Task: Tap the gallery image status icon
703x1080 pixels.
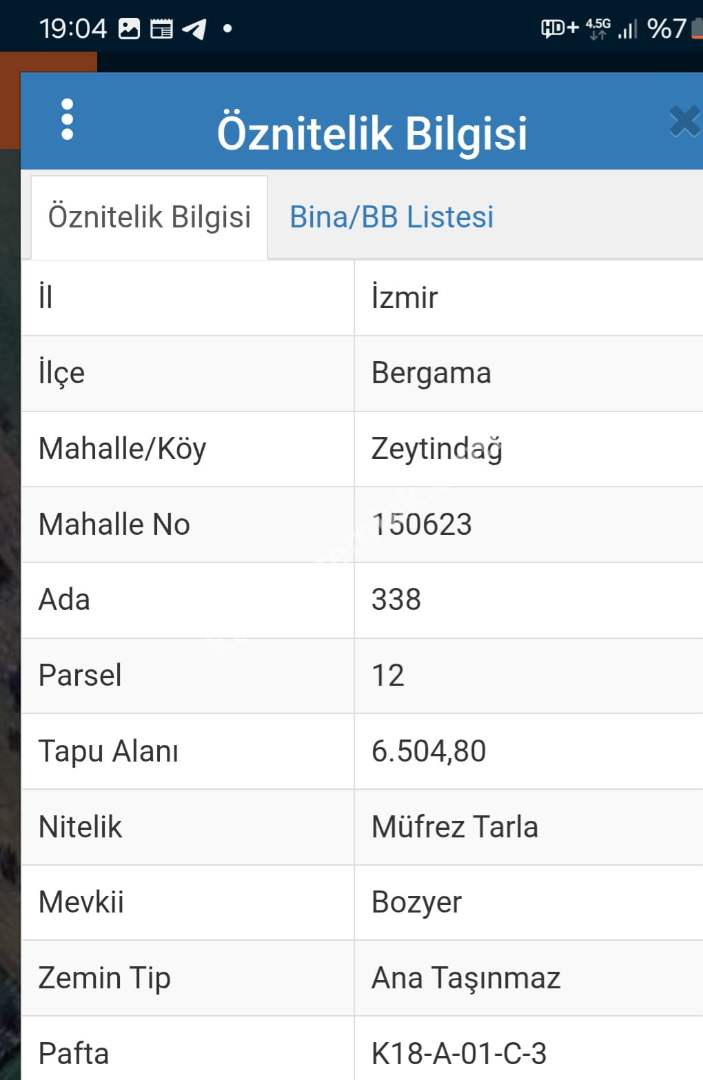Action: pos(129,28)
